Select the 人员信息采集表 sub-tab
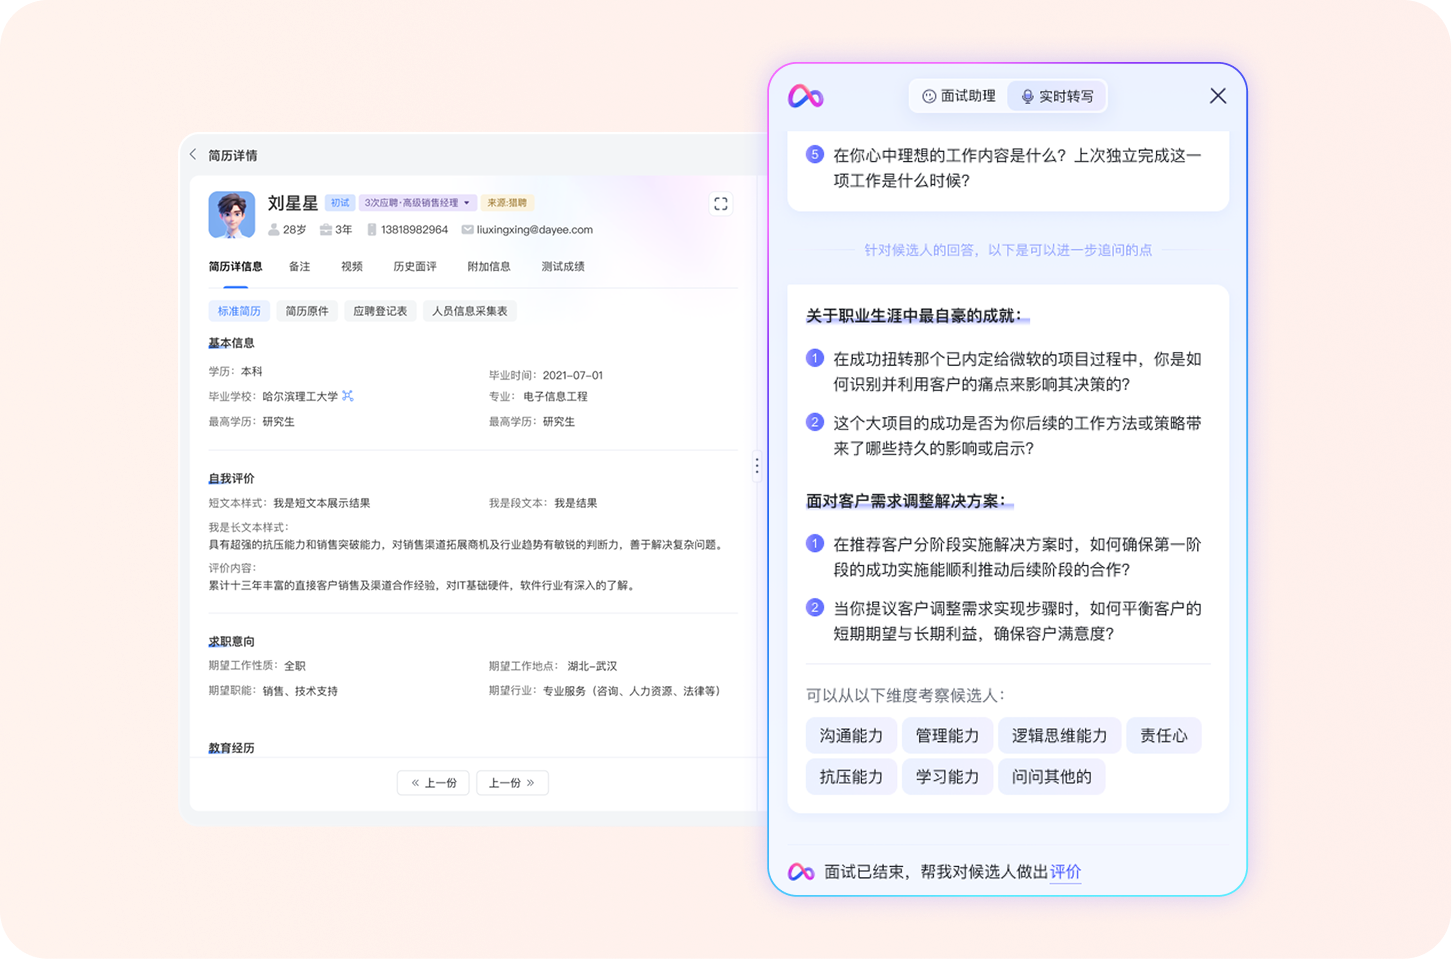Screen dimensions: 1452x959 (470, 311)
